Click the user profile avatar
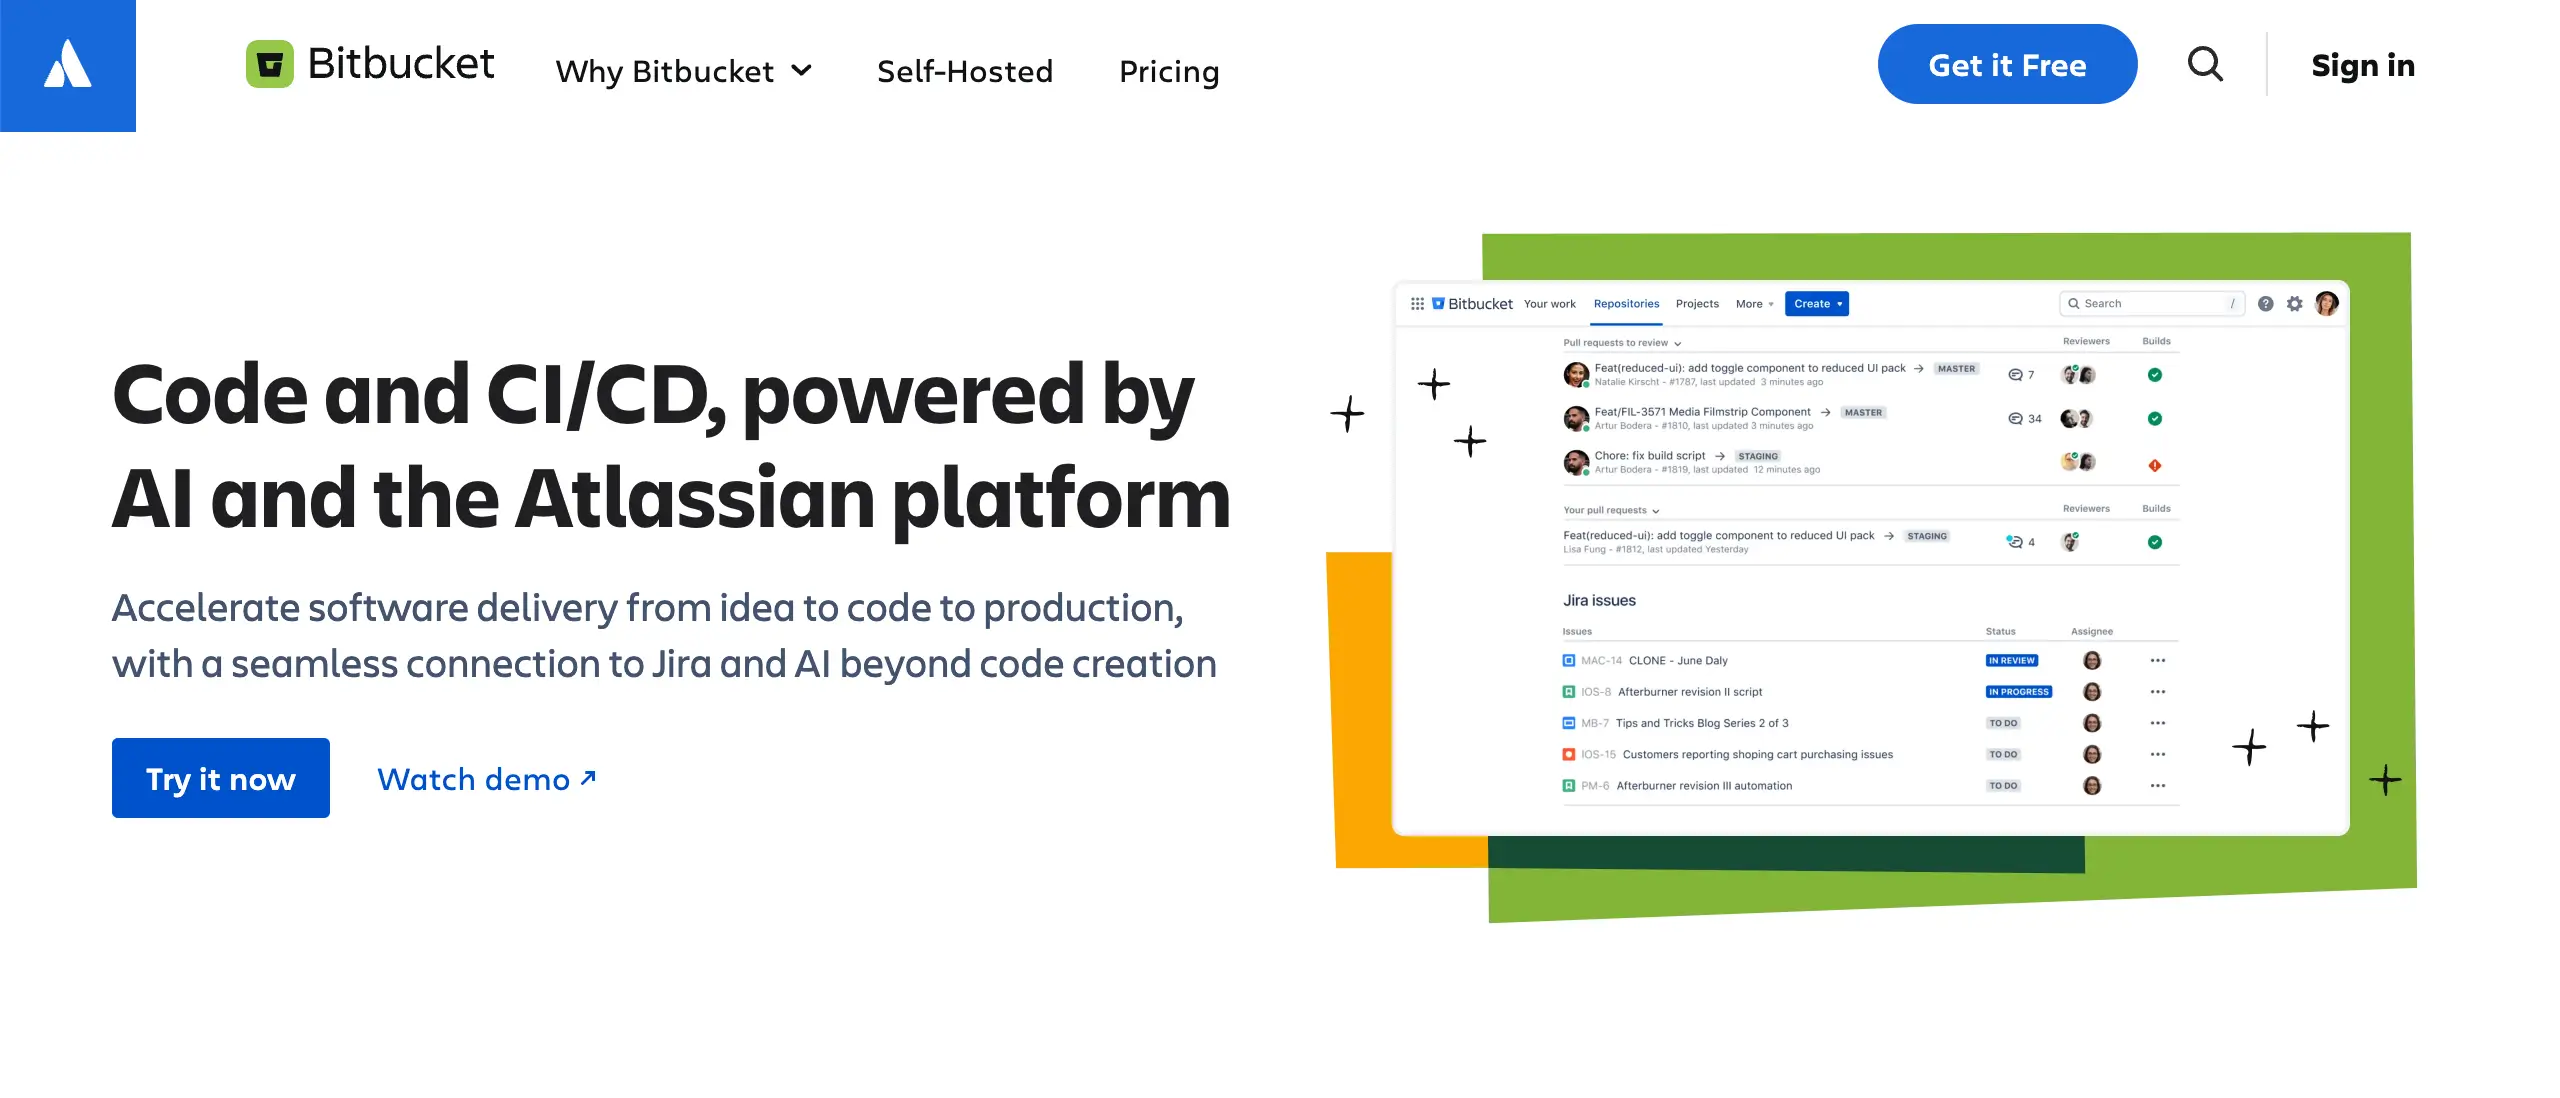 coord(2327,304)
